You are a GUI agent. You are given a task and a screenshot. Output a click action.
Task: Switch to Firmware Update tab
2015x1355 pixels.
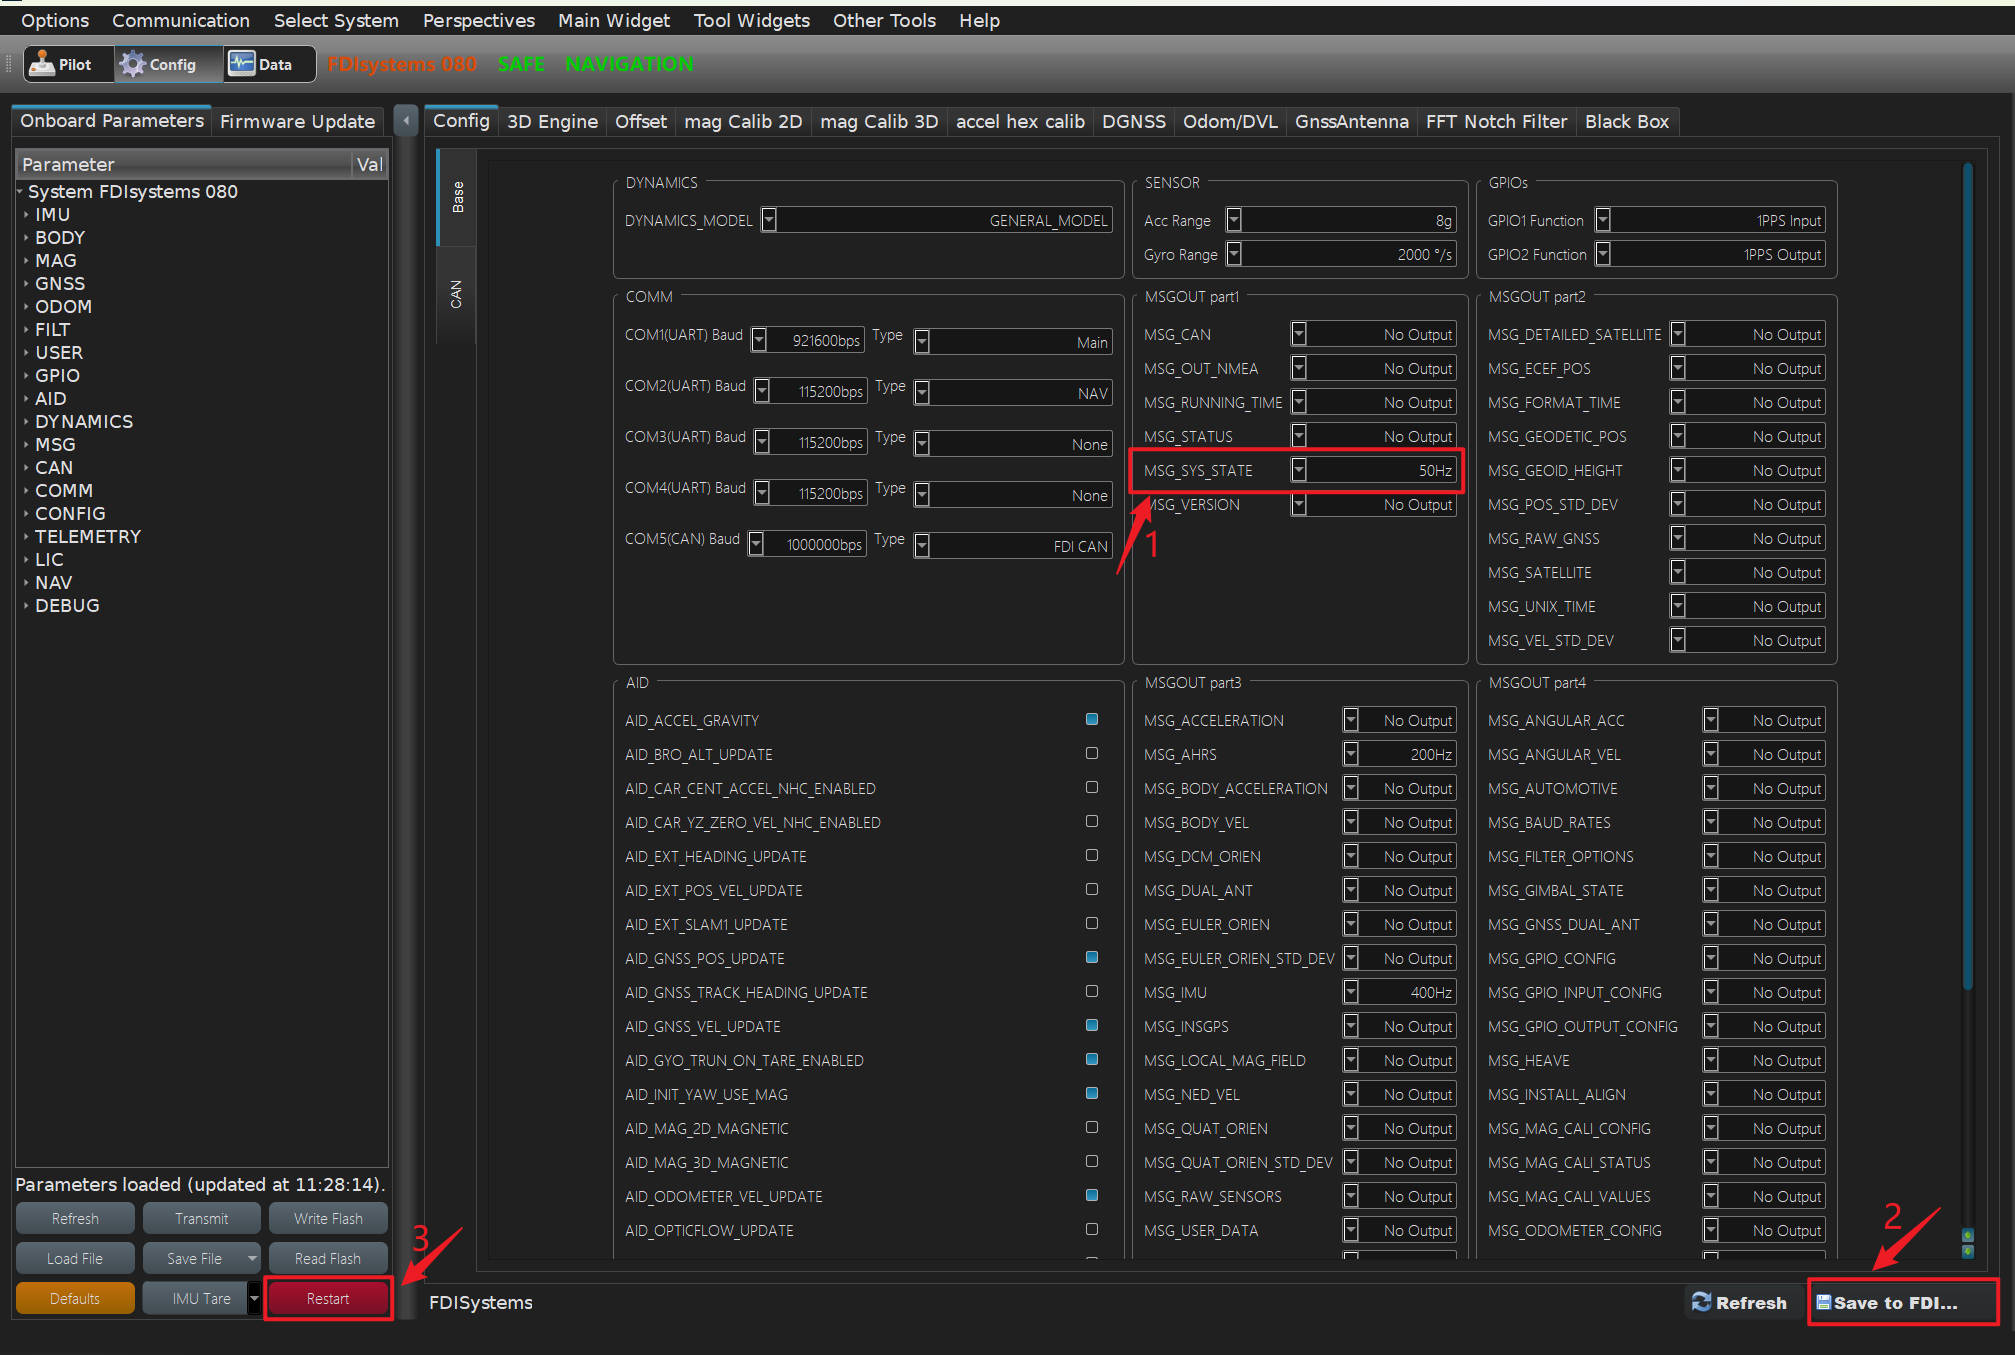coord(297,121)
